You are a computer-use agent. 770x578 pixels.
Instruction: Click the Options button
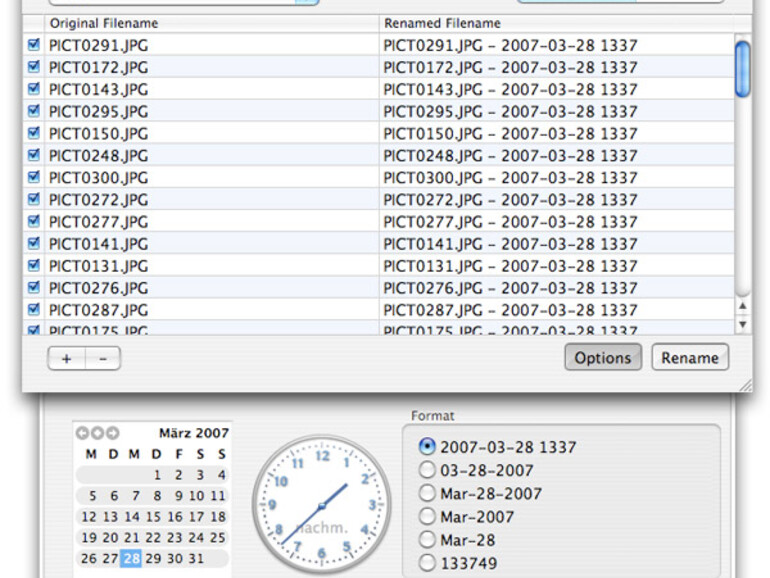tap(603, 358)
